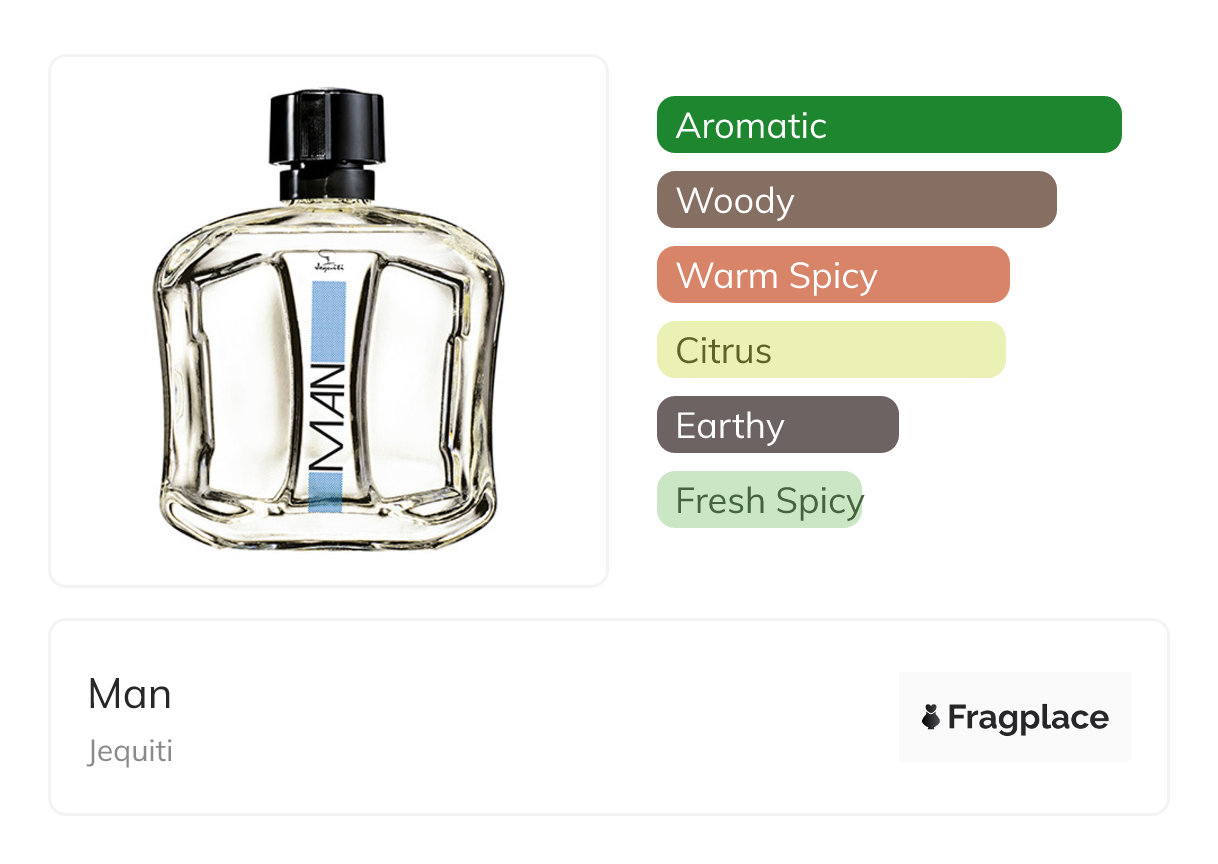
Task: Select the product info card at bottom
Action: click(x=609, y=717)
